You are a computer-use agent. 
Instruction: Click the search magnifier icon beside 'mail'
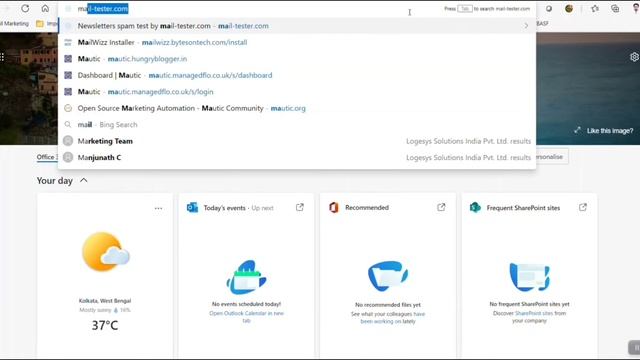[68, 124]
